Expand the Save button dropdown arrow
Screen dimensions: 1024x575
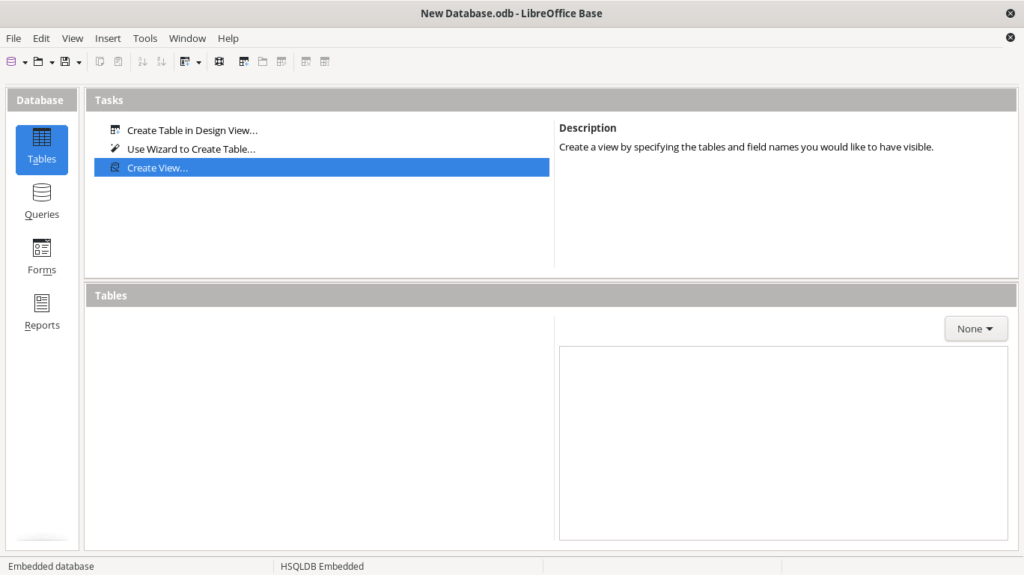[79, 62]
